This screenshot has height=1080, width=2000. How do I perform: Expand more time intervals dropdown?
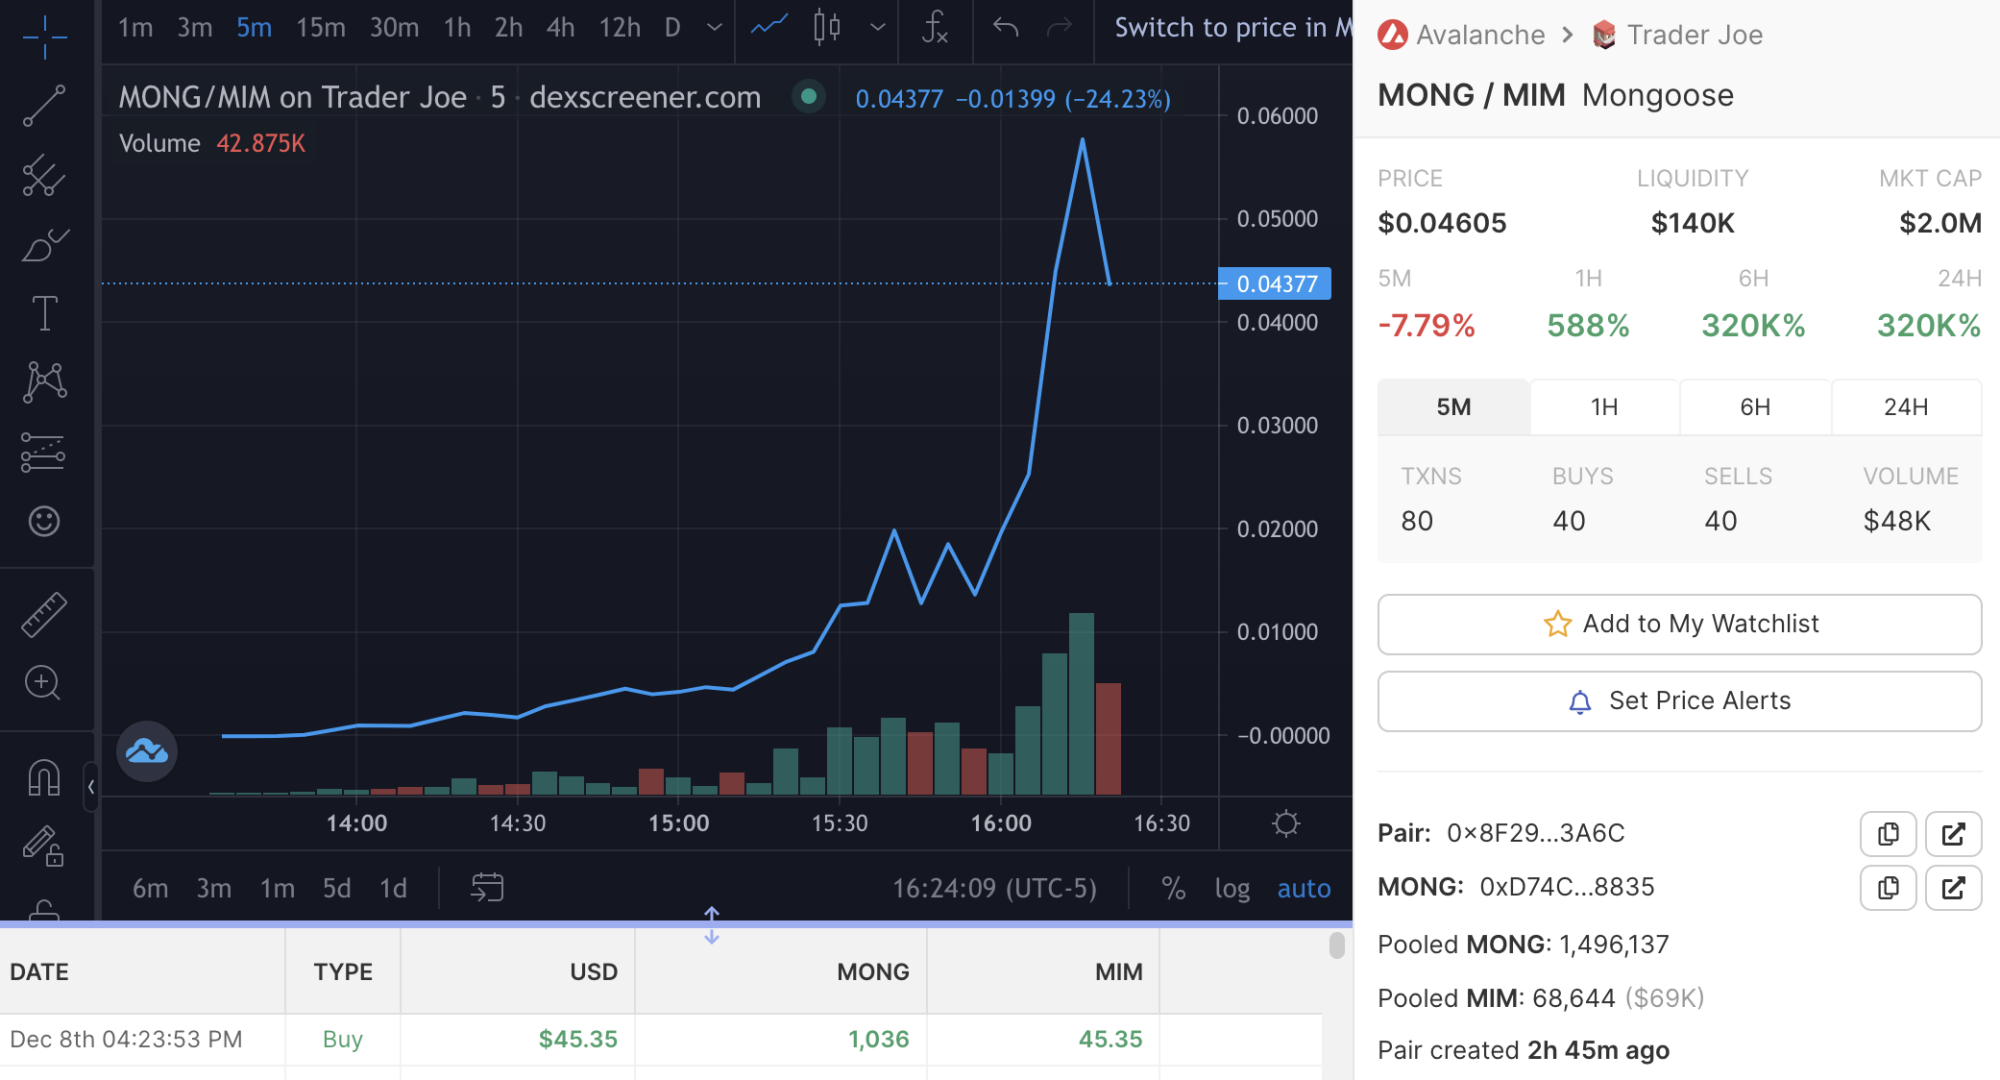click(x=714, y=27)
